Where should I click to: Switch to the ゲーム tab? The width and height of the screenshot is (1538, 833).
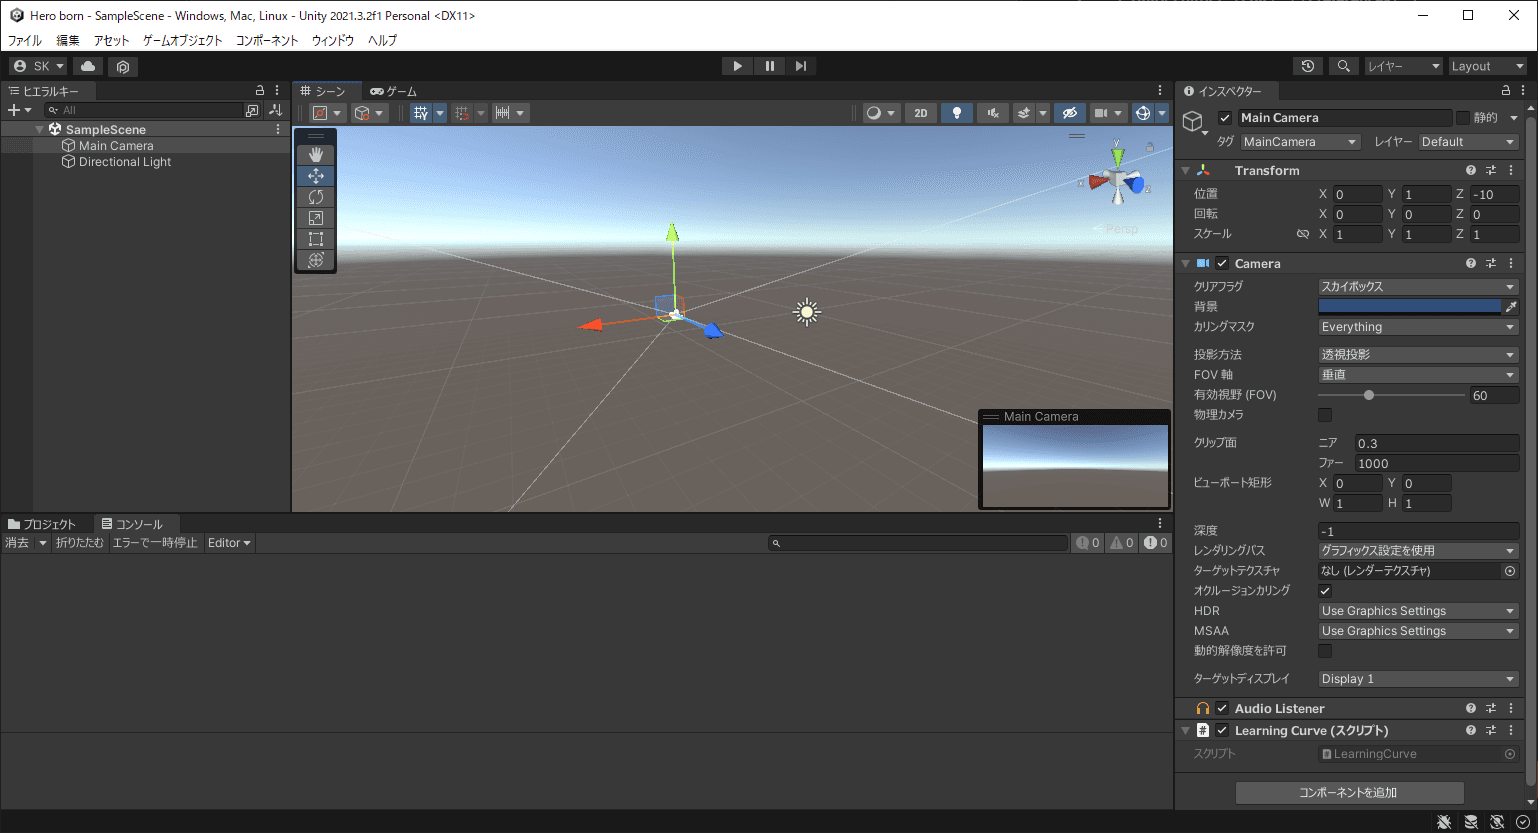(x=393, y=91)
